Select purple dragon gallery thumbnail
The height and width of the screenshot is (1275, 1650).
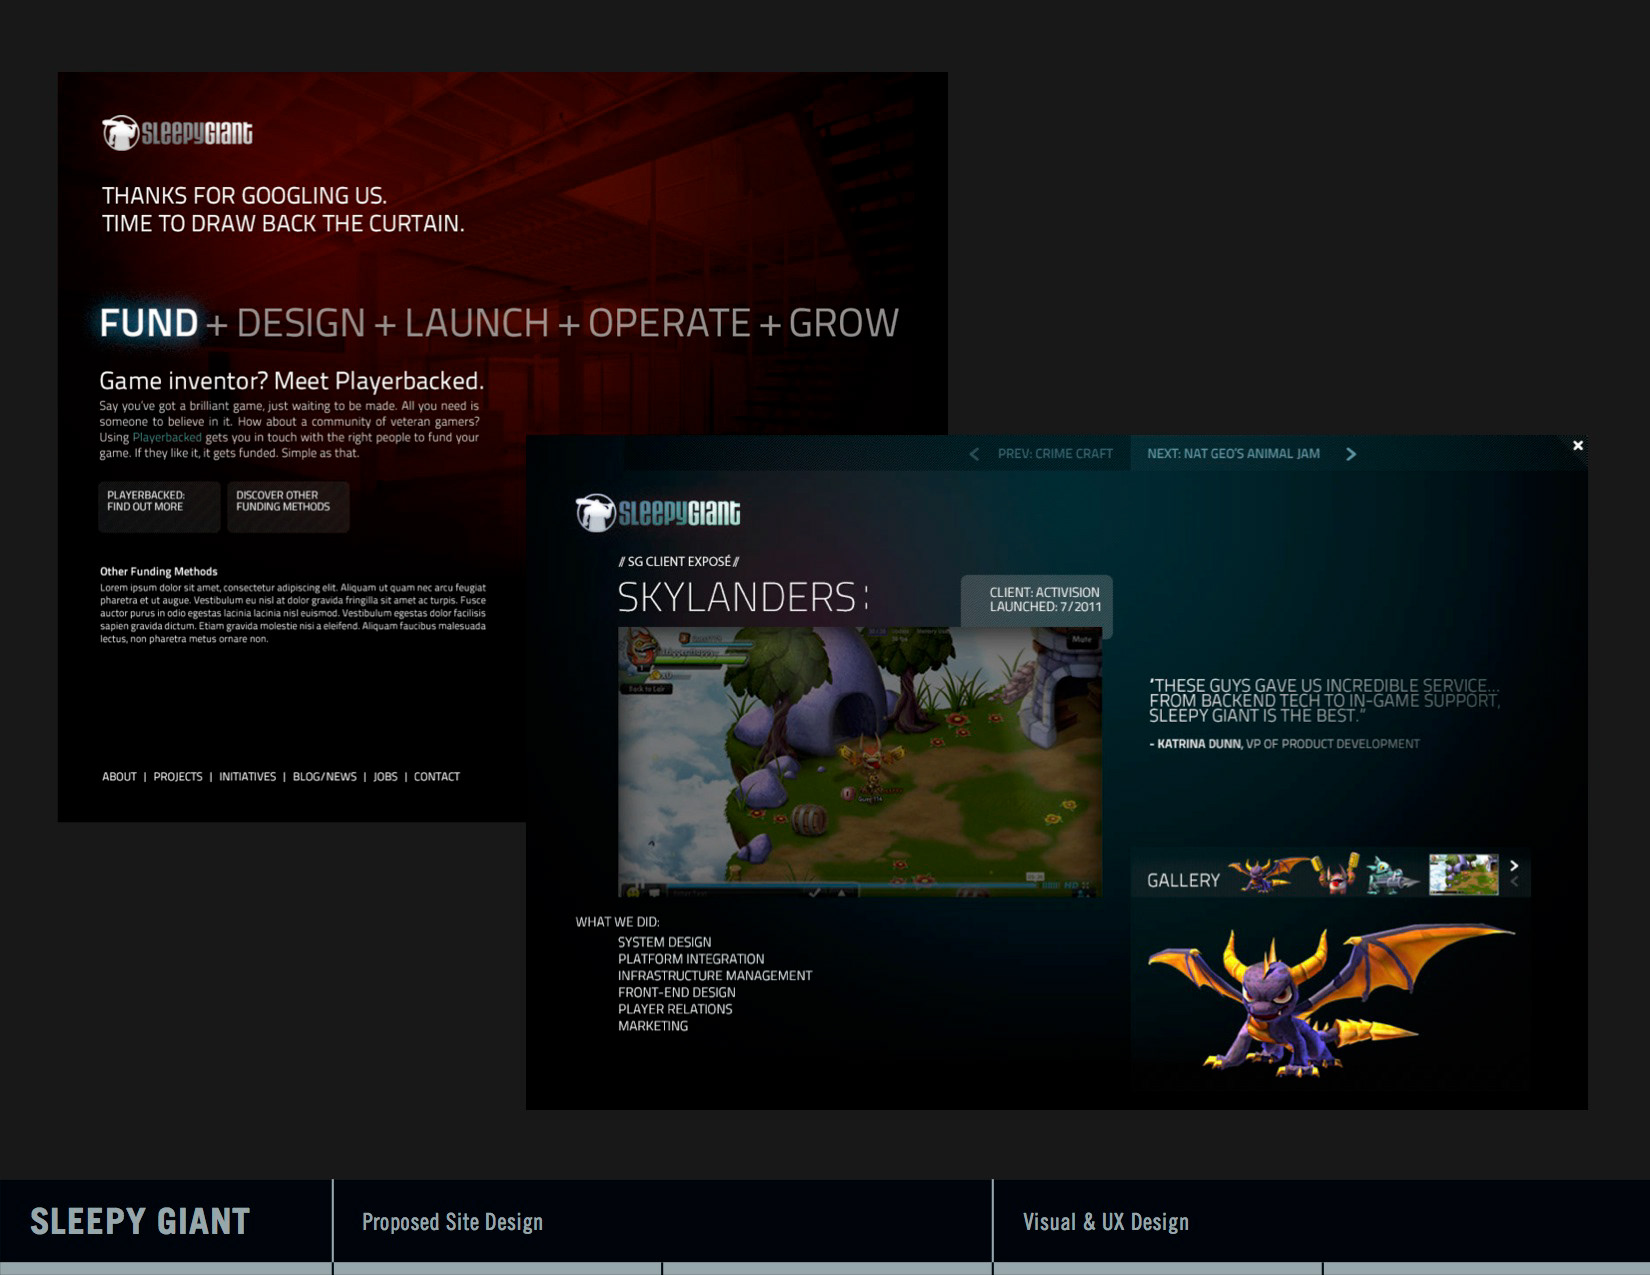click(1269, 874)
